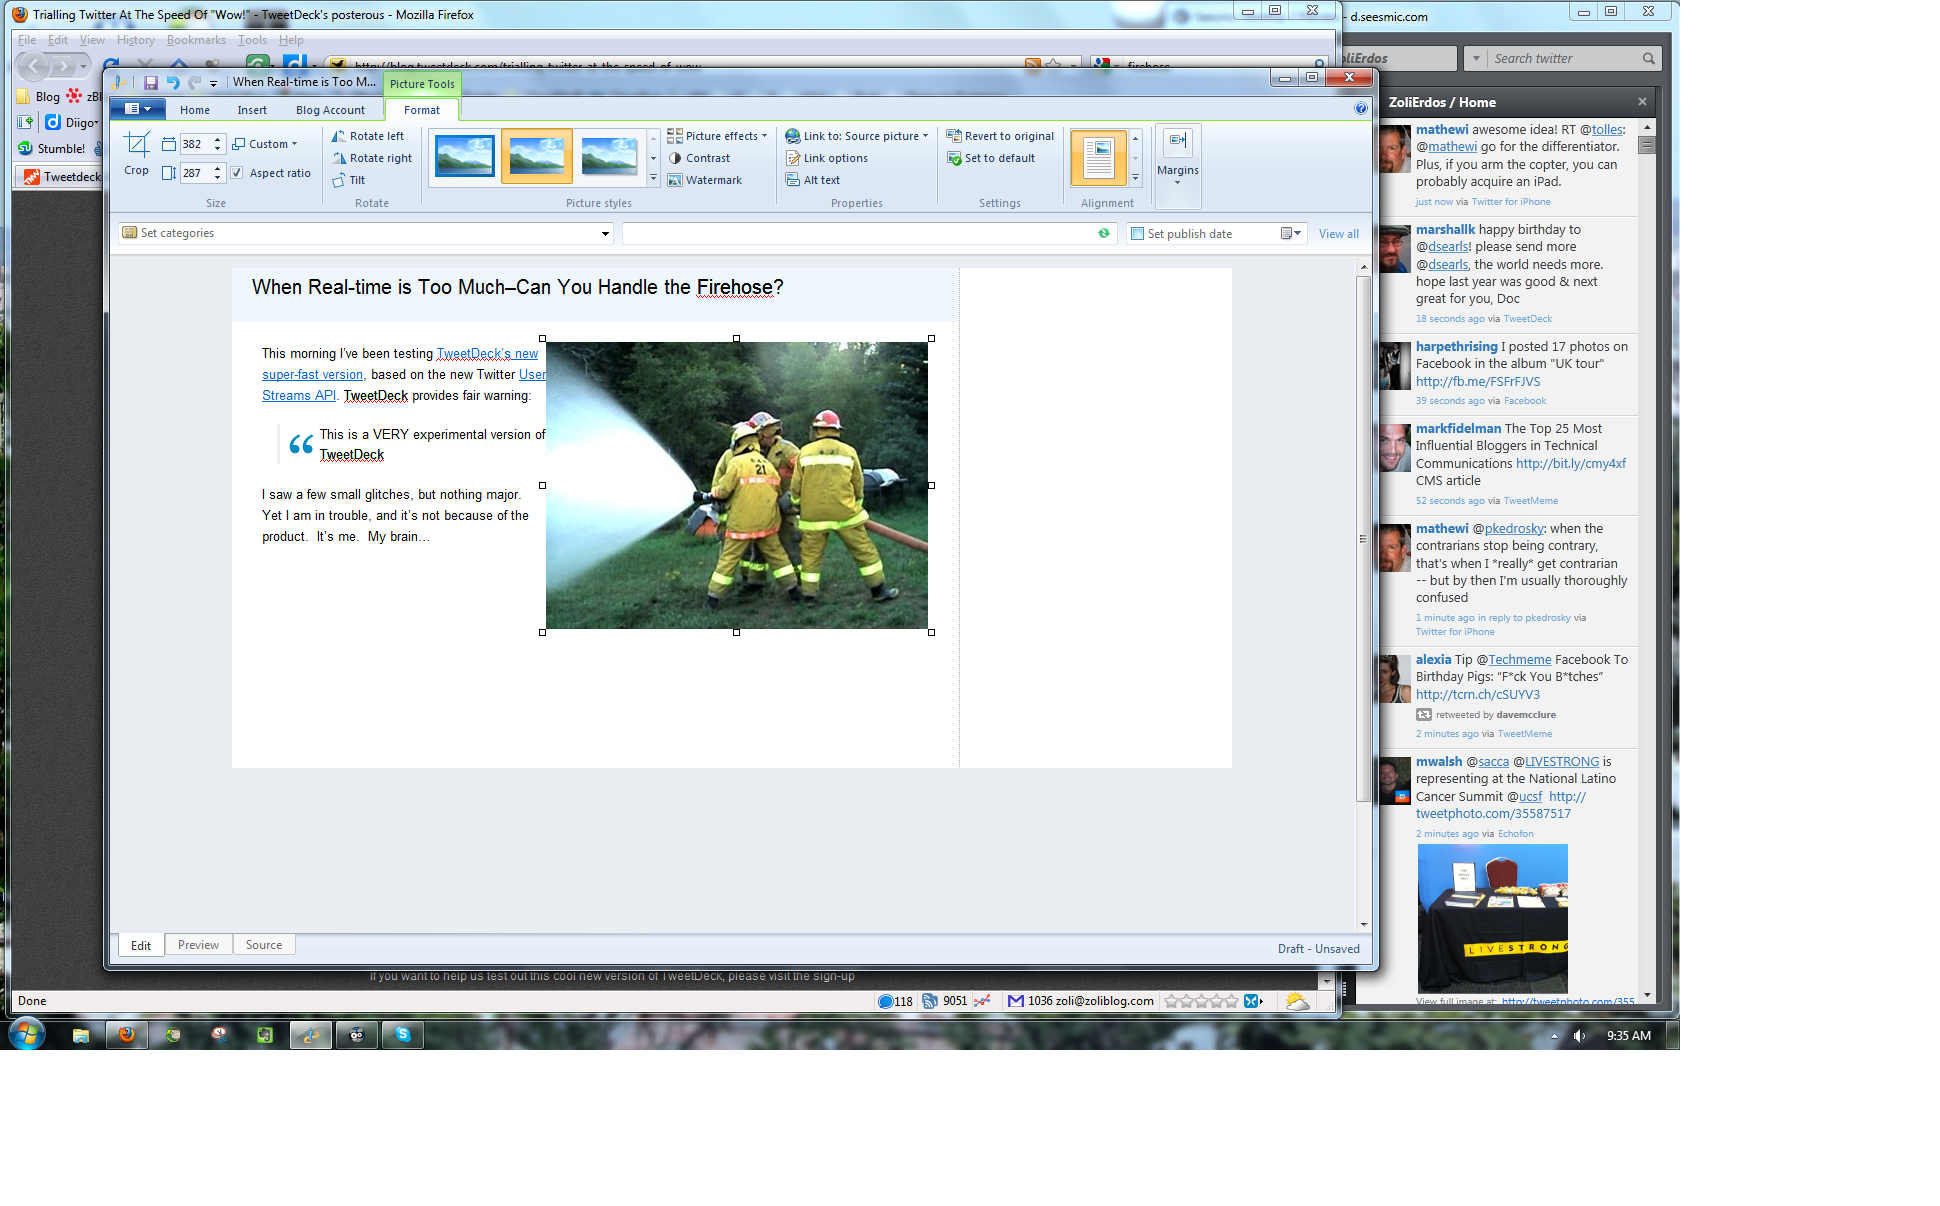Click the Windows Start orb
Viewport: 1940px width, 1206px height.
coord(27,1034)
